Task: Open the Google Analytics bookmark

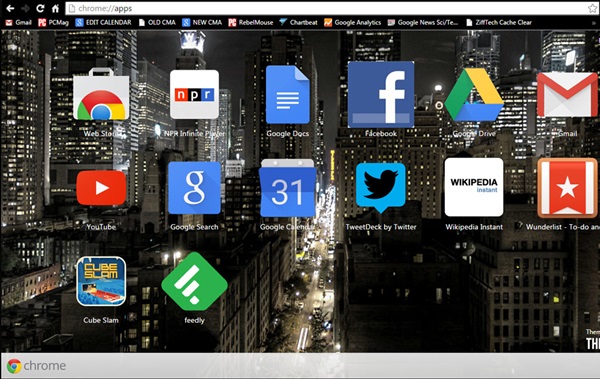Action: (x=352, y=22)
